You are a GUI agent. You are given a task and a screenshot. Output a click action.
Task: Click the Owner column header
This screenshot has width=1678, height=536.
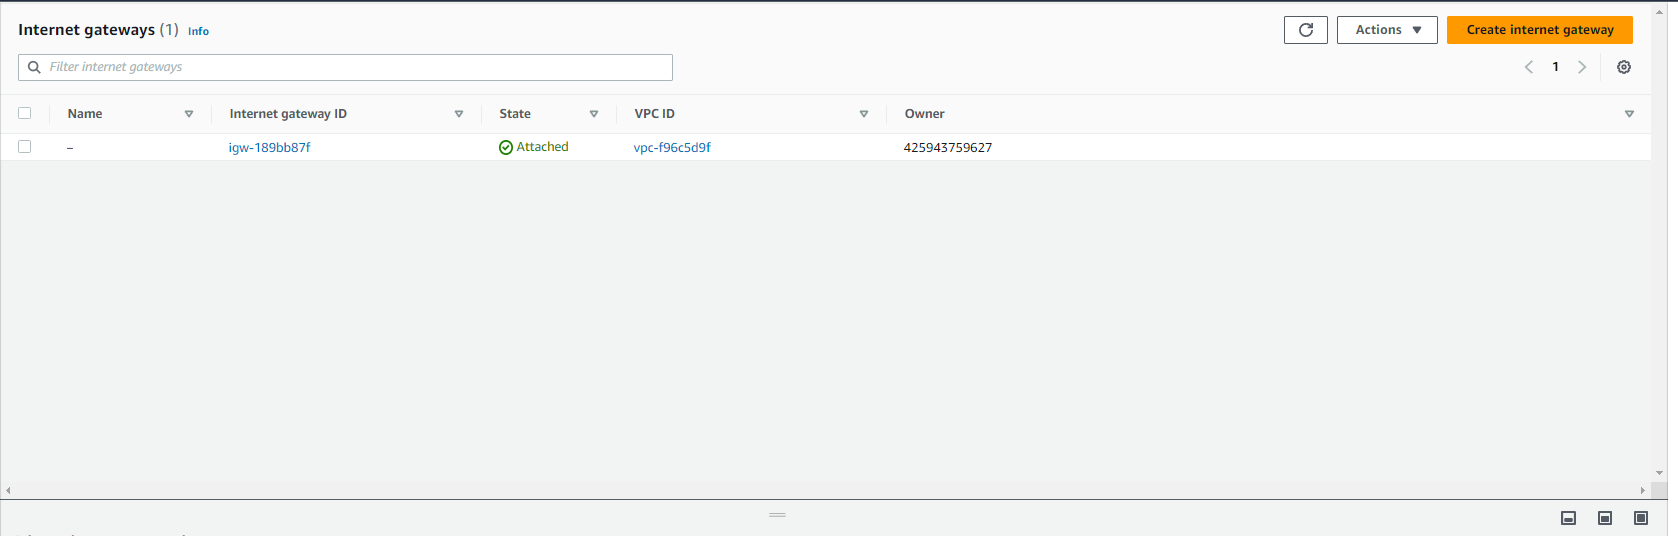point(924,114)
